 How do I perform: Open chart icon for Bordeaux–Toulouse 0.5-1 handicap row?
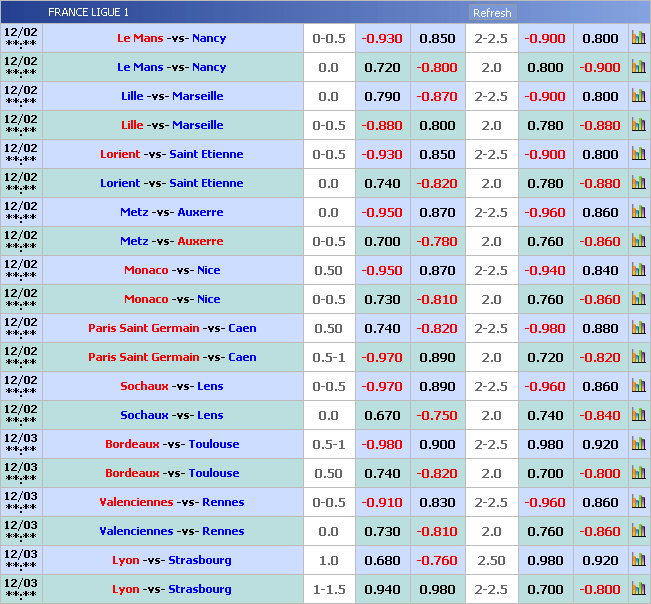click(638, 444)
